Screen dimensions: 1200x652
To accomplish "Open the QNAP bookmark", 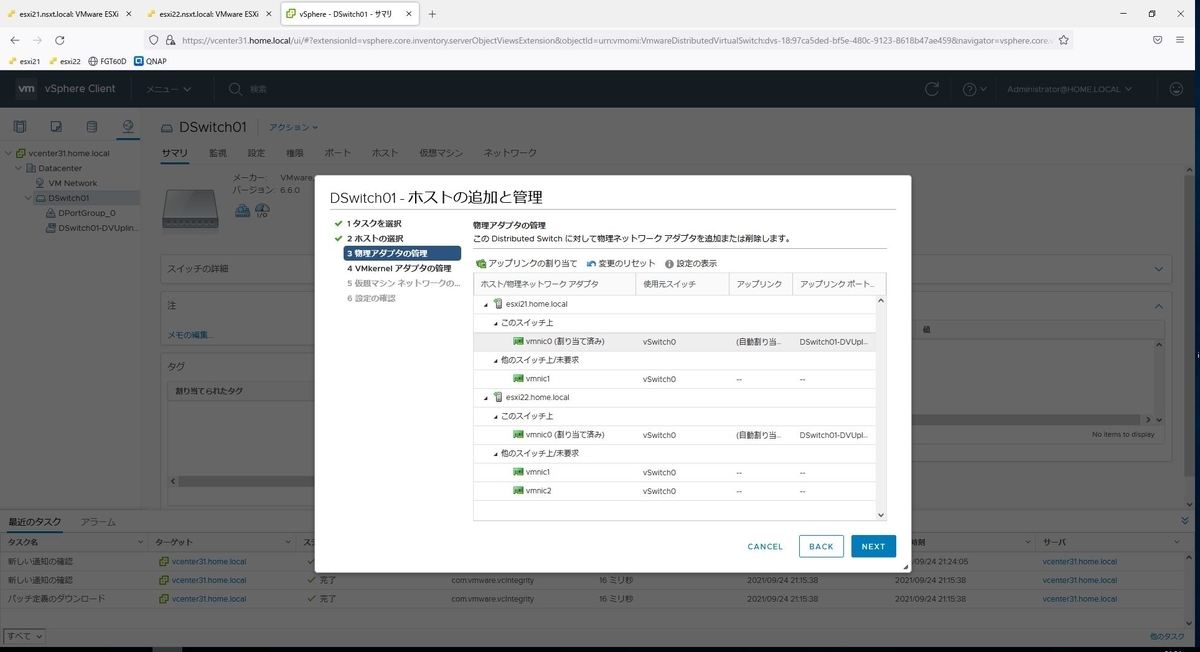I will (150, 61).
